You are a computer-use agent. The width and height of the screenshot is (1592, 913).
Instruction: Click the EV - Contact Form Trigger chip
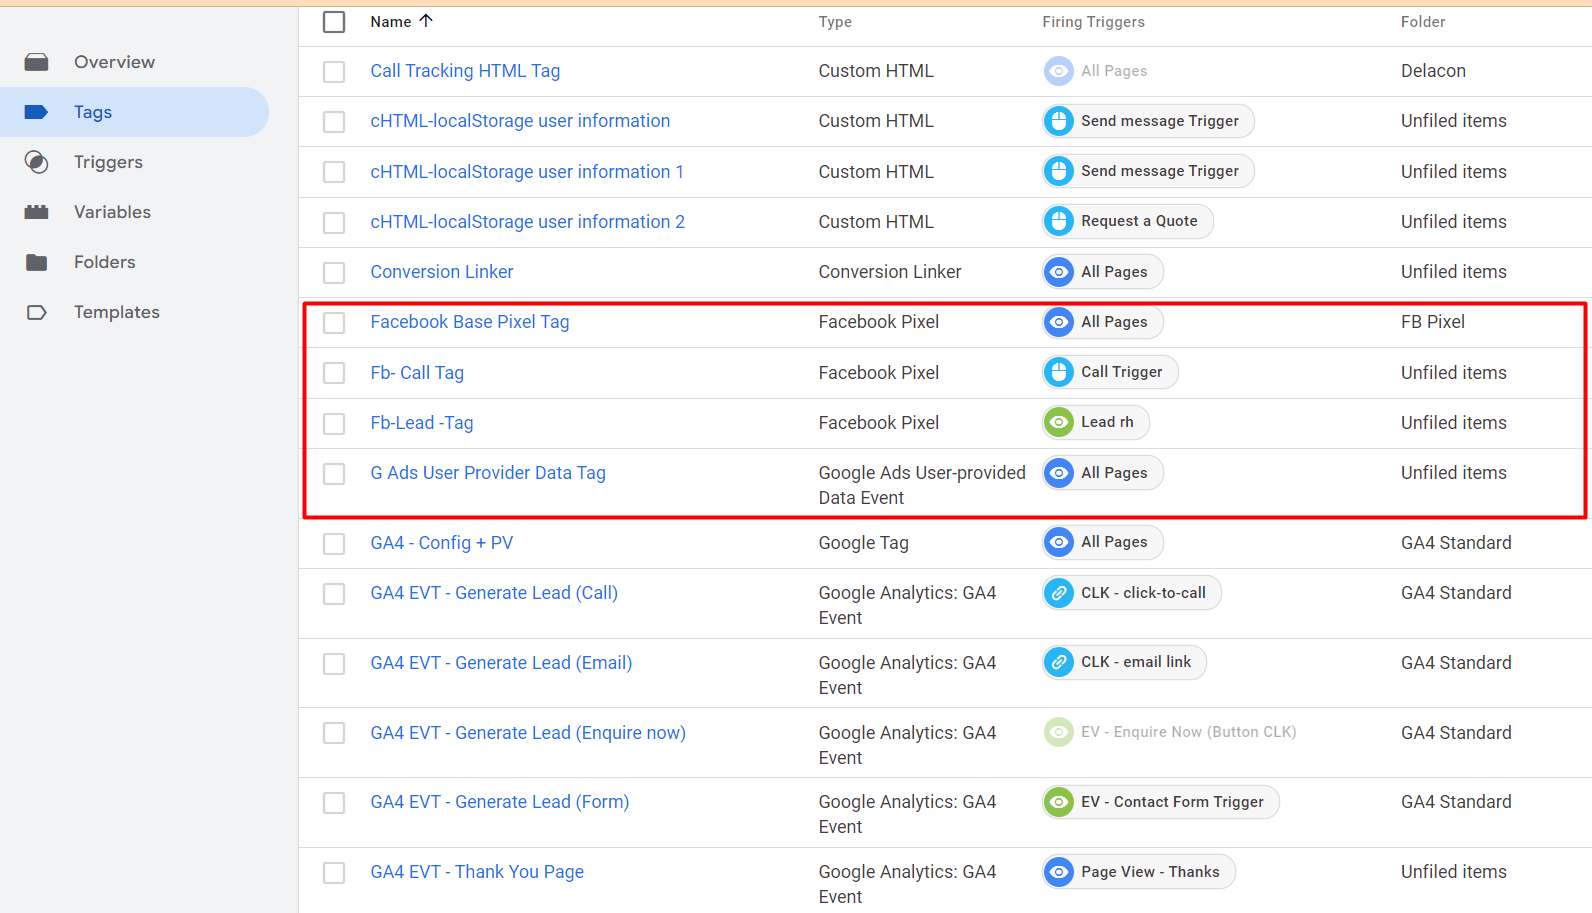tap(1161, 802)
